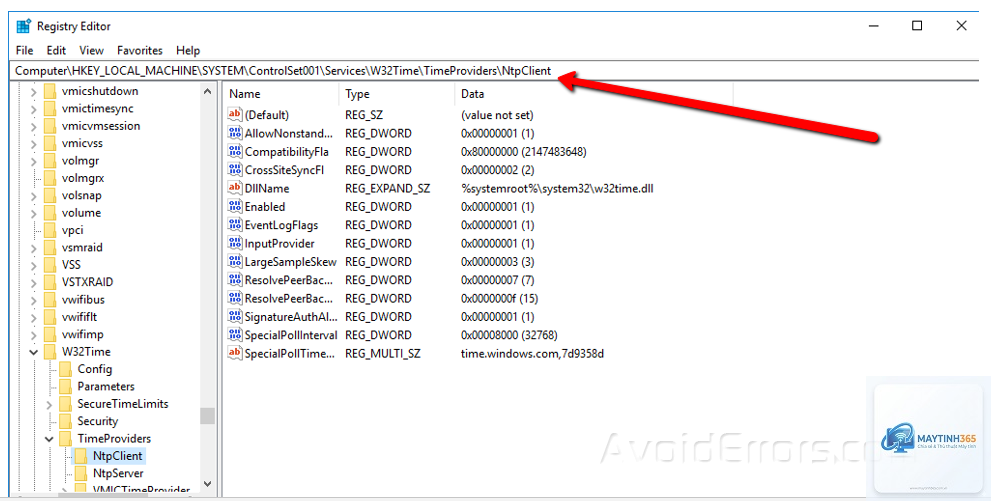This screenshot has width=991, height=501.
Task: Click data time.windows.com,7d9358d
Action: click(x=532, y=353)
